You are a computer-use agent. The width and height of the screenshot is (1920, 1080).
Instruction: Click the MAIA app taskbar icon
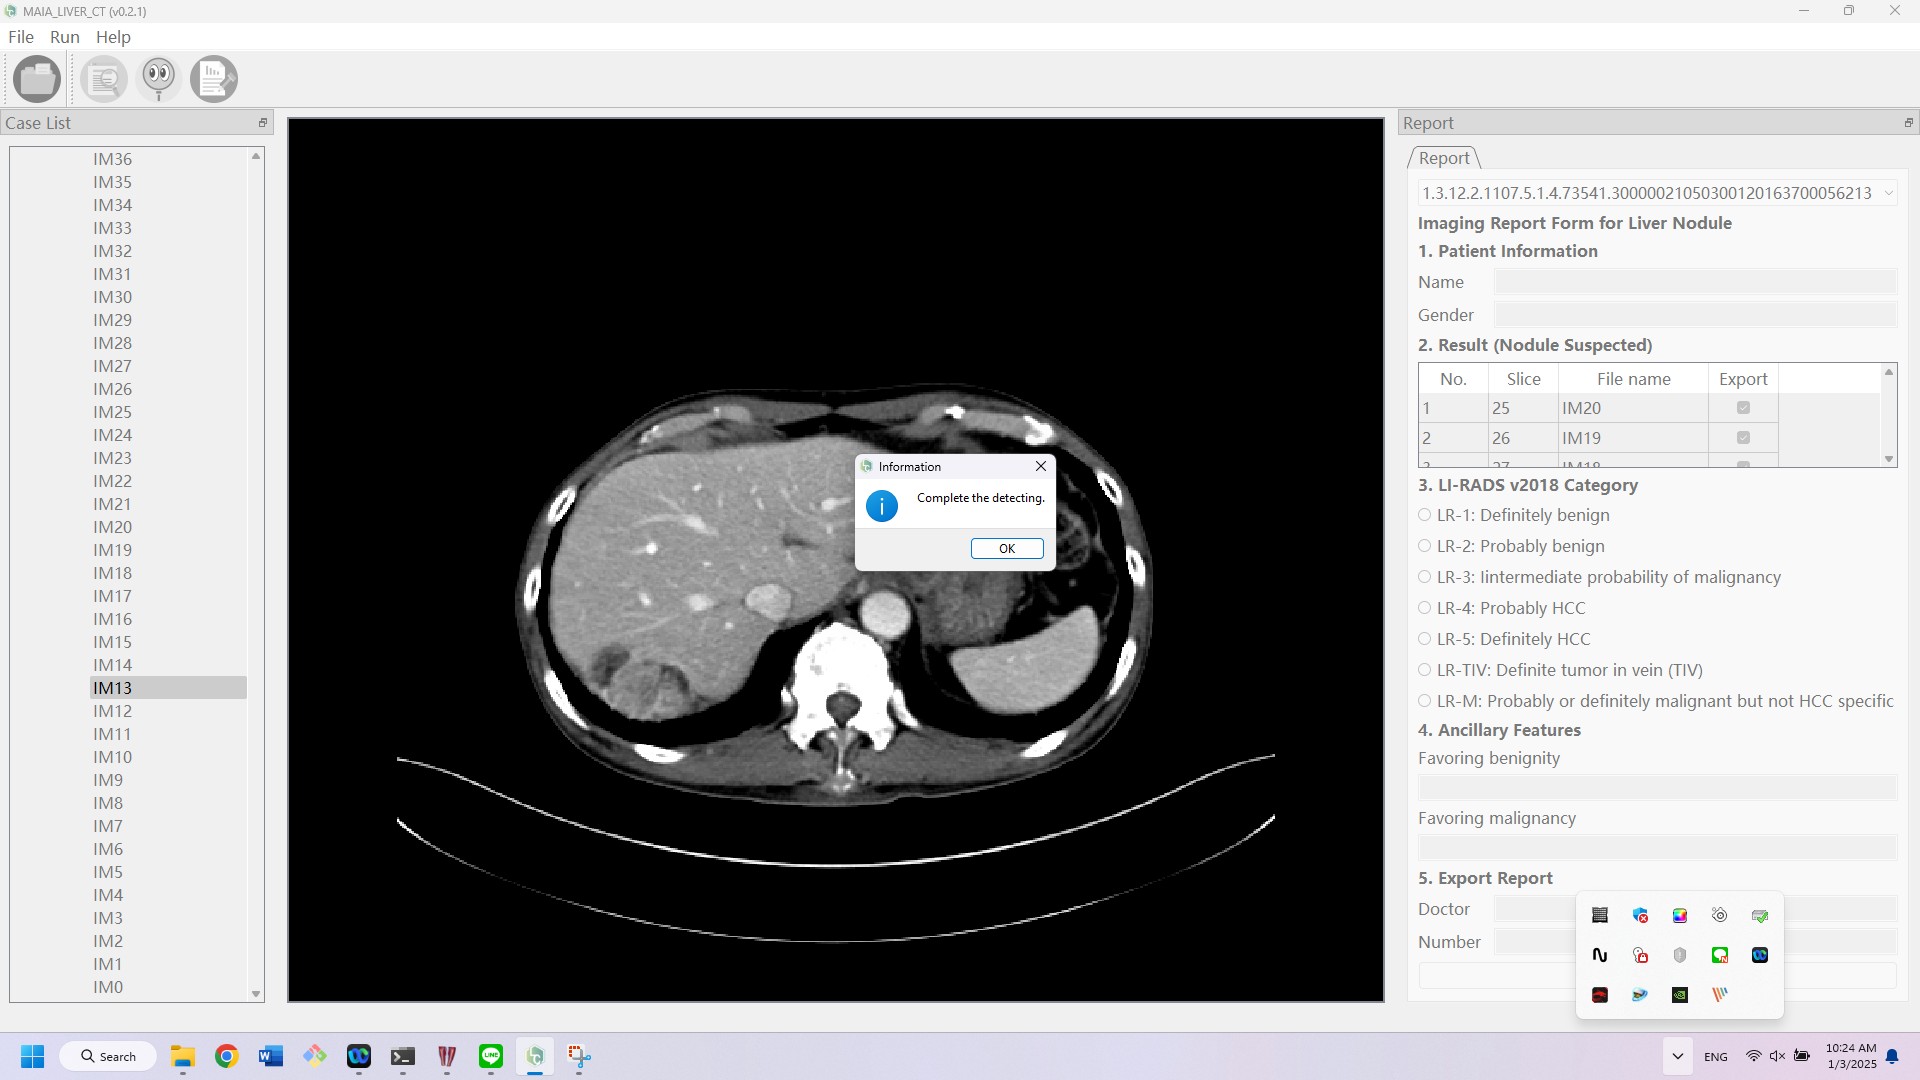(535, 1056)
